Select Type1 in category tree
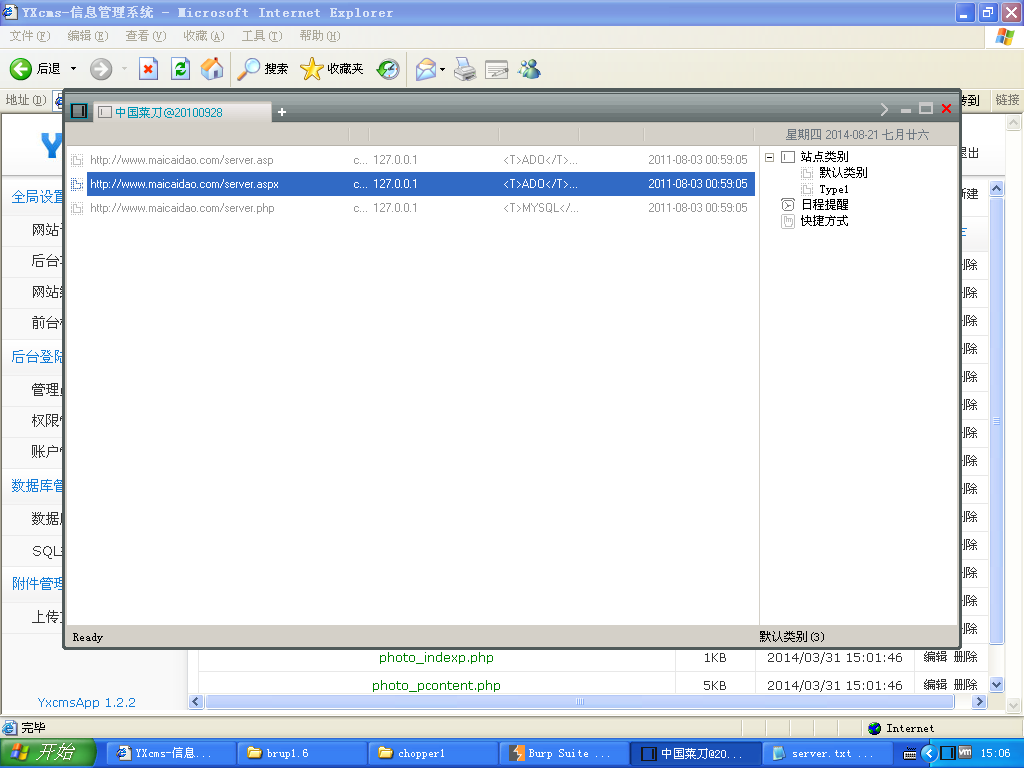 pyautogui.click(x=834, y=189)
